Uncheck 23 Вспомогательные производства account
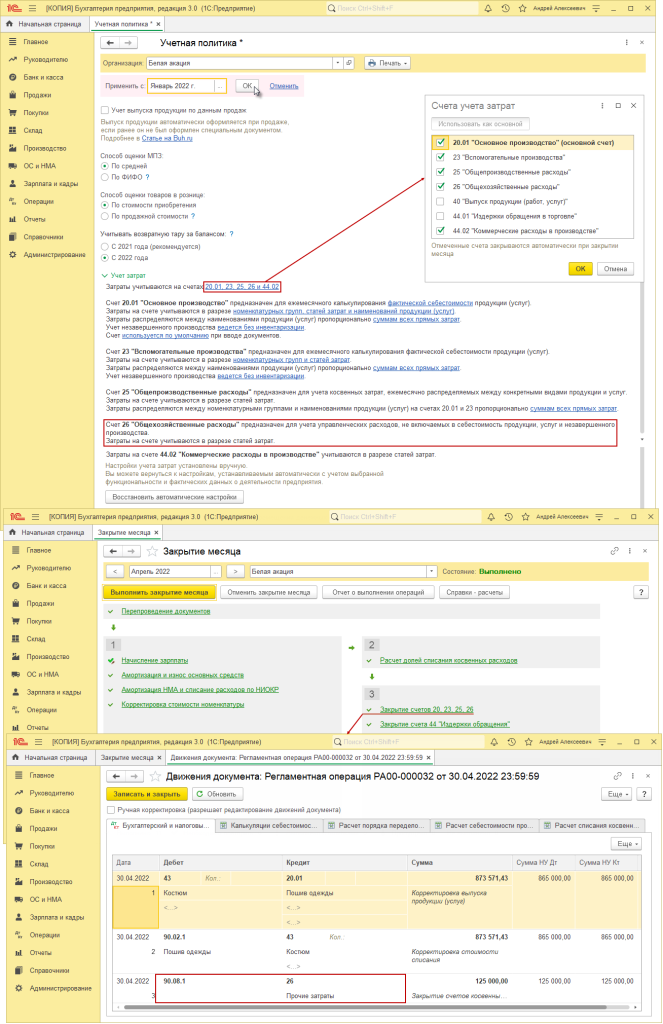This screenshot has width=663, height=1024. (x=440, y=157)
